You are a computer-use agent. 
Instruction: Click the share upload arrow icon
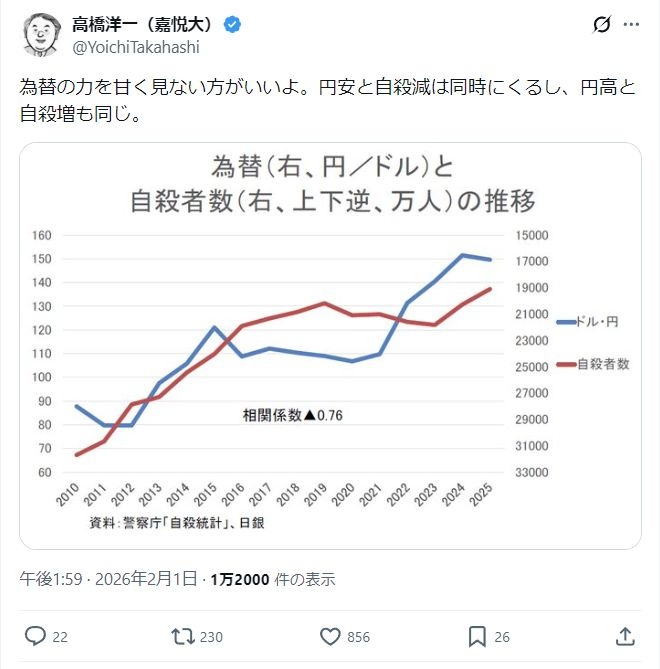tap(624, 636)
